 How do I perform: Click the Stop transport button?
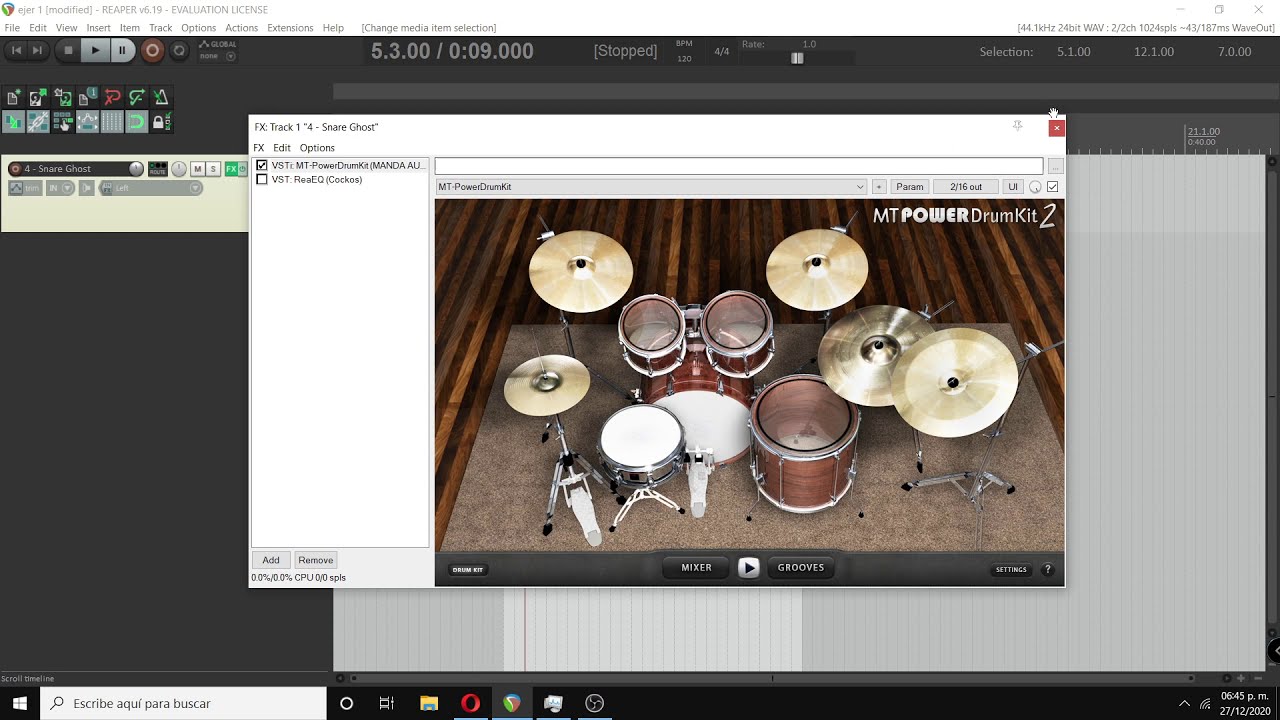click(68, 50)
